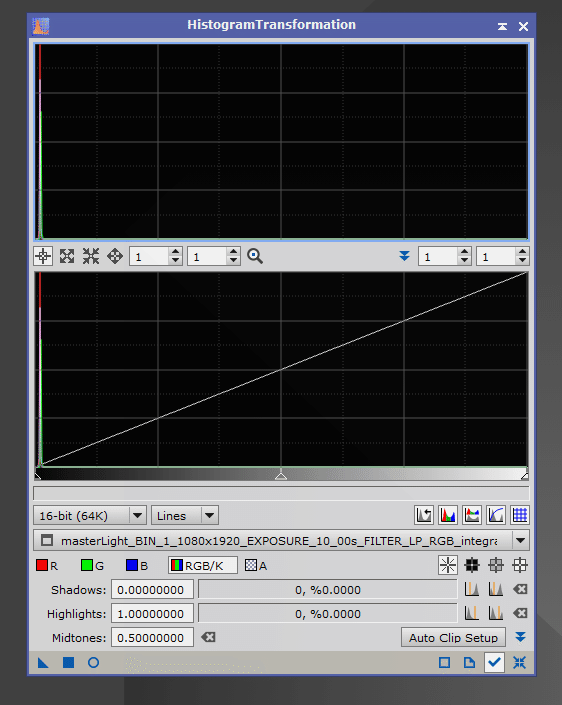Screen dimensions: 562x705
Task: Click the second shadows auto zero icon
Action: pyautogui.click(x=496, y=589)
